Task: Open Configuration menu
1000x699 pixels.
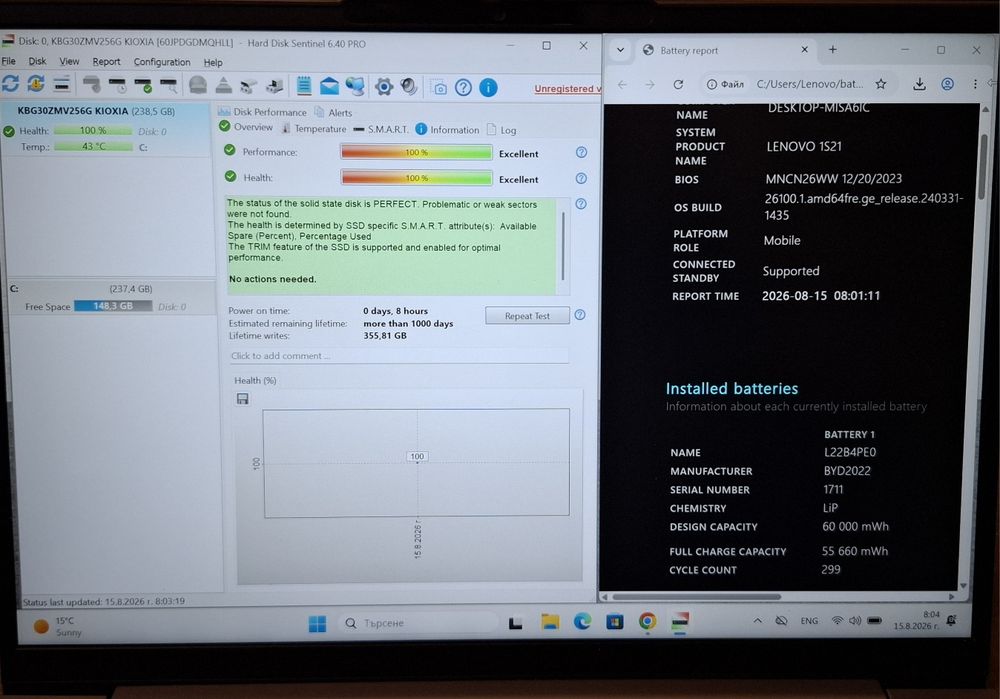Action: (162, 62)
